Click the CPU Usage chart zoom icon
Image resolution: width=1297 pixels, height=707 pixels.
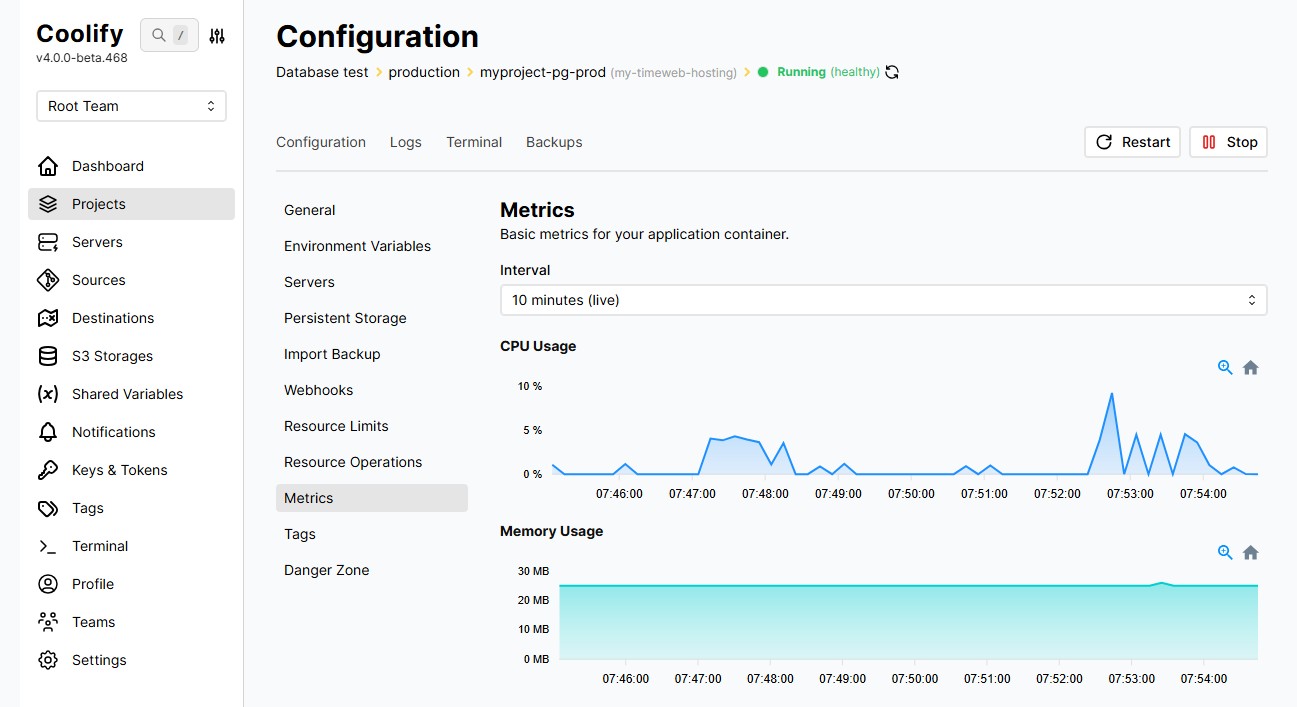point(1225,368)
